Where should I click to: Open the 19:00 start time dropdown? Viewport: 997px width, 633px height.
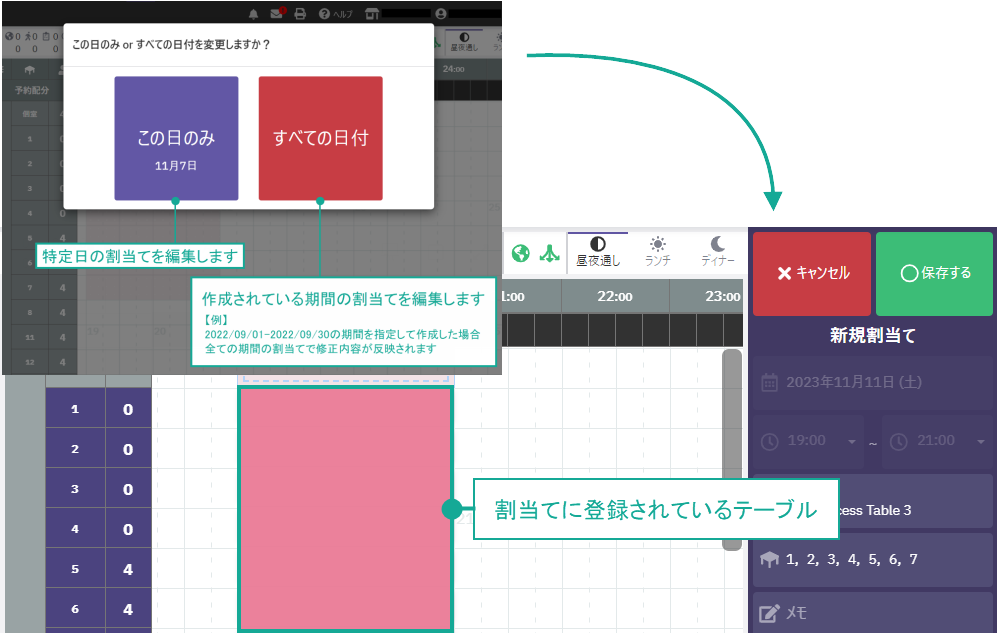point(851,441)
